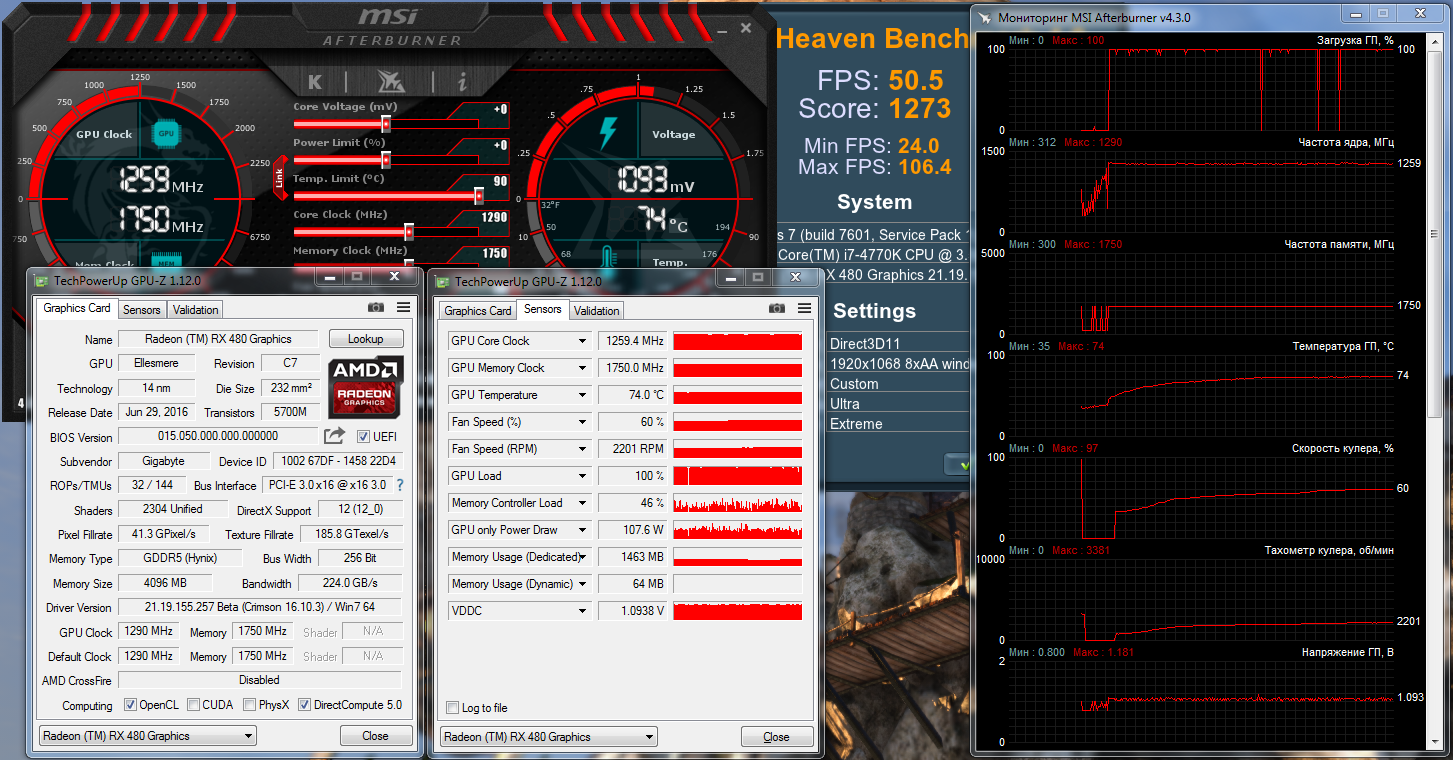Open hamburger menu in Sensors GPU-Z window

point(803,309)
